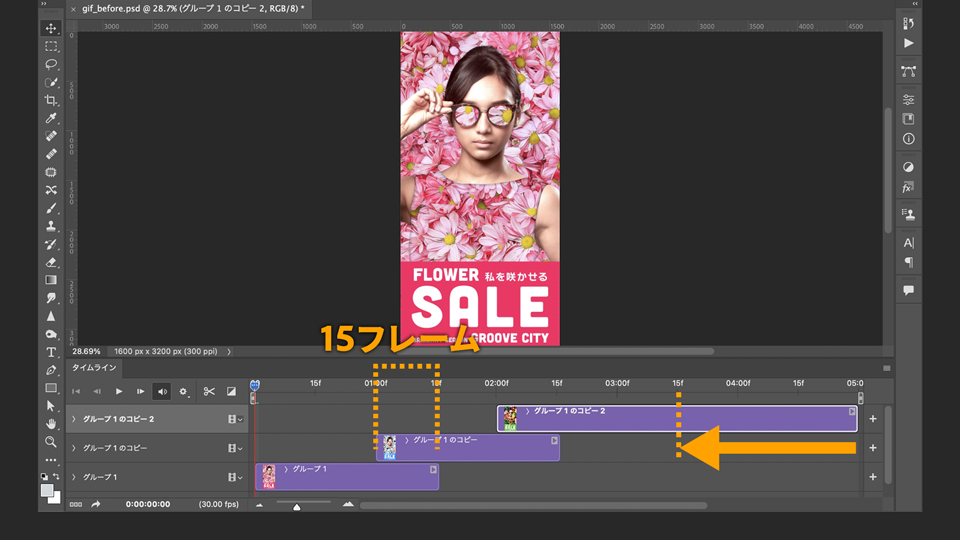Viewport: 960px width, 540px height.
Task: Zoom out the timeline with small mountain
Action: tap(260, 505)
